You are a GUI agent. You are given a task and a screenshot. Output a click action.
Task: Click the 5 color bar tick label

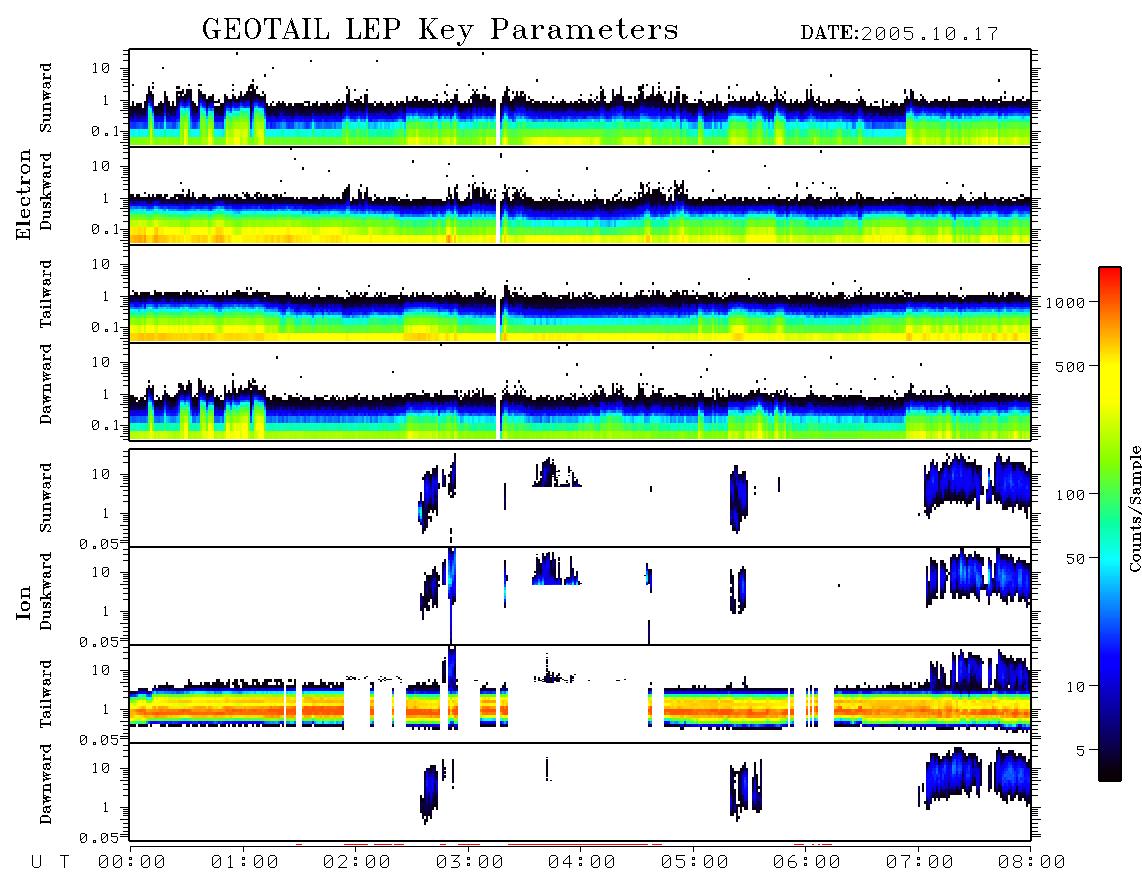[x=1081, y=751]
